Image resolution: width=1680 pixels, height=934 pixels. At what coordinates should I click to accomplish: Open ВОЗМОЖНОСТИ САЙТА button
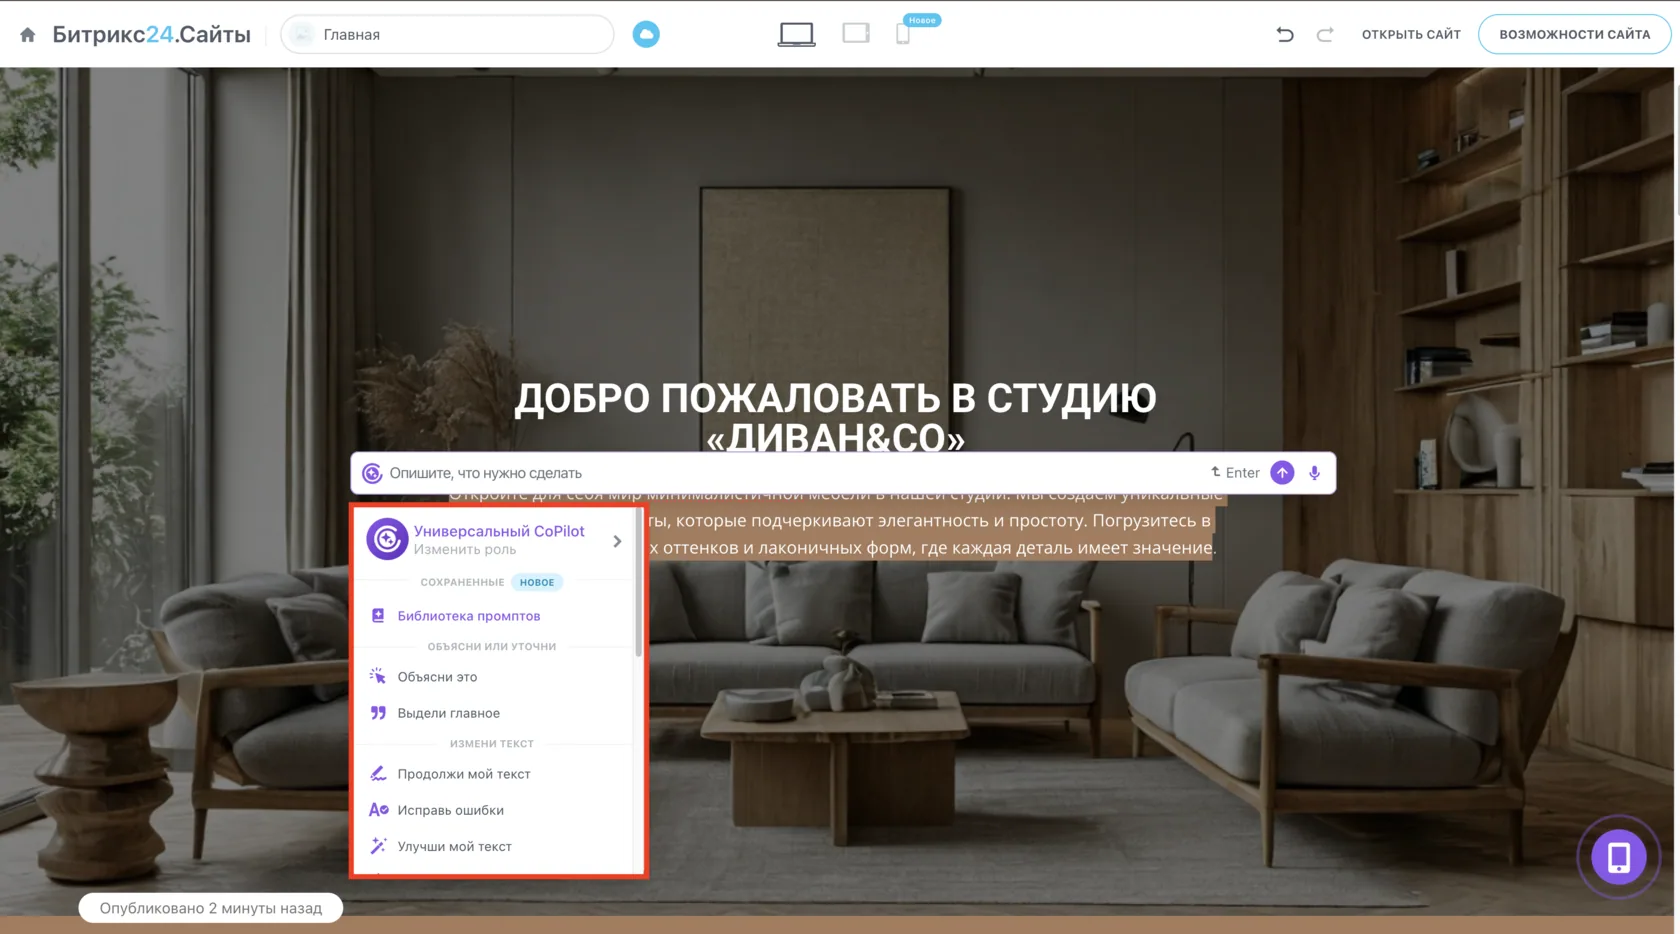[x=1574, y=35]
